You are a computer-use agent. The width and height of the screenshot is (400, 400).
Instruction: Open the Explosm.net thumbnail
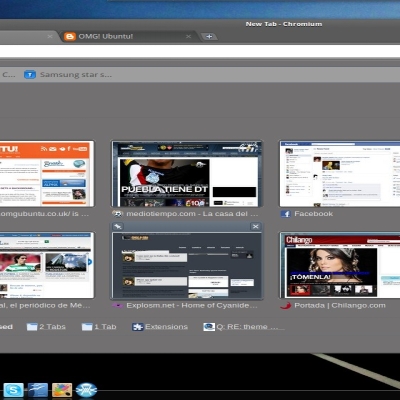pyautogui.click(x=187, y=265)
